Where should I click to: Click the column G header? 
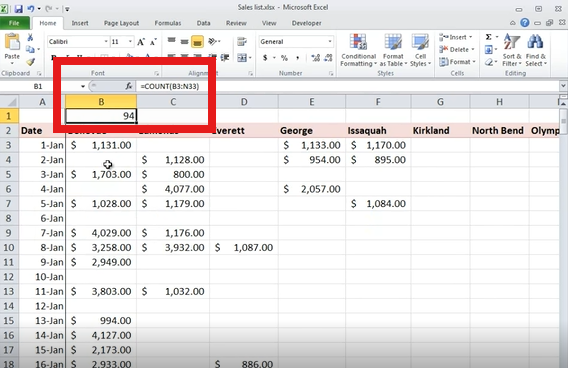[x=440, y=102]
